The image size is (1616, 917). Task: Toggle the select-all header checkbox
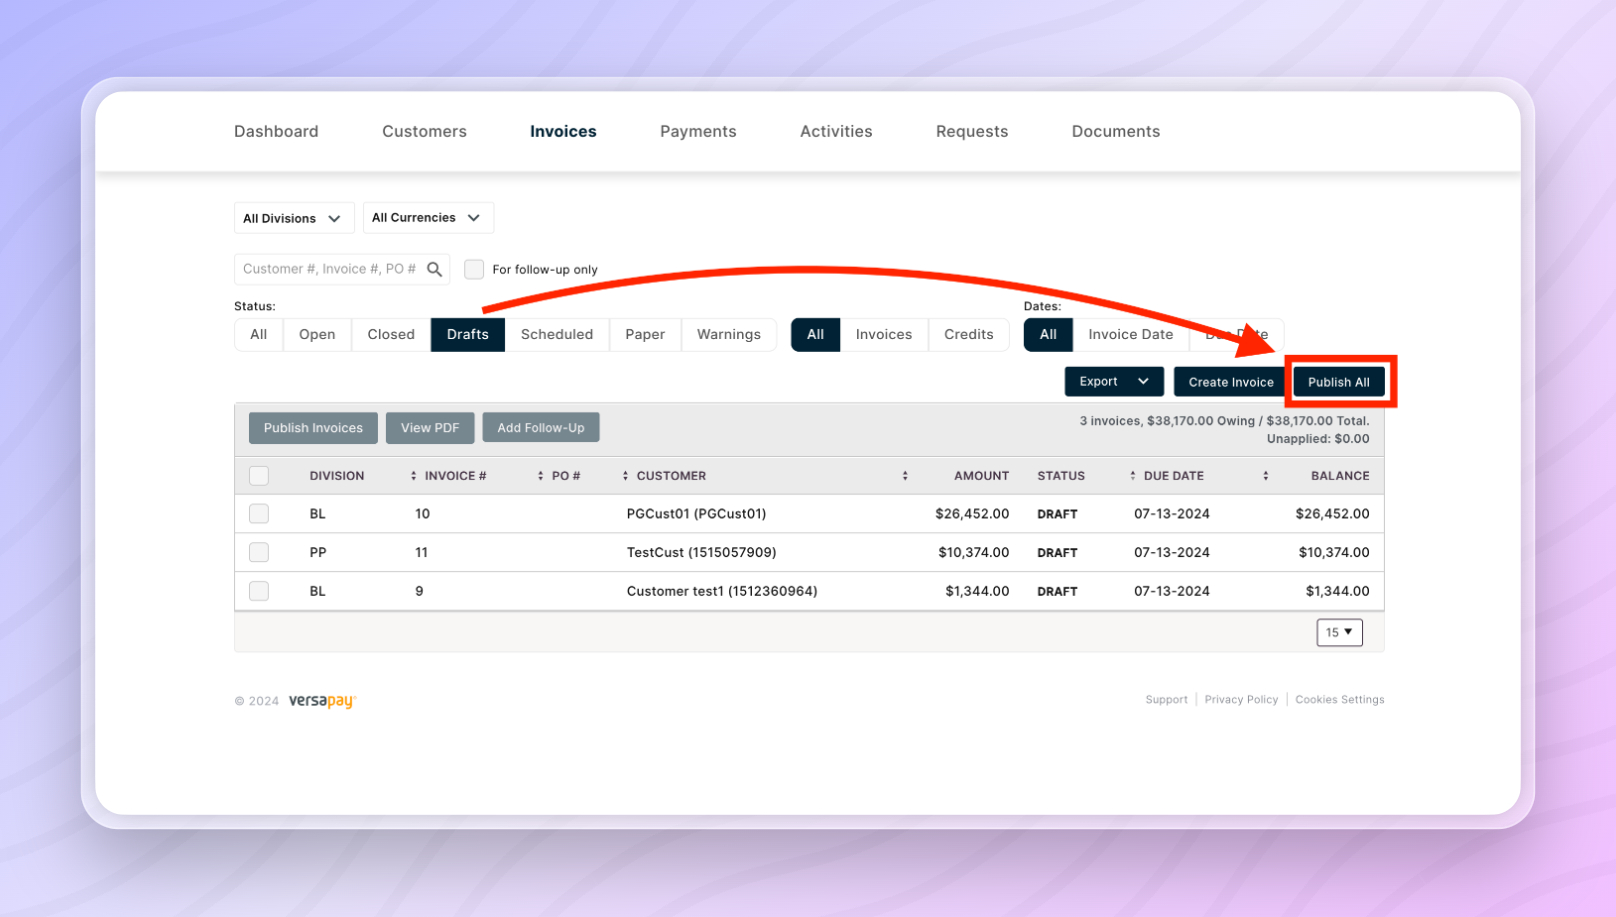(x=259, y=476)
